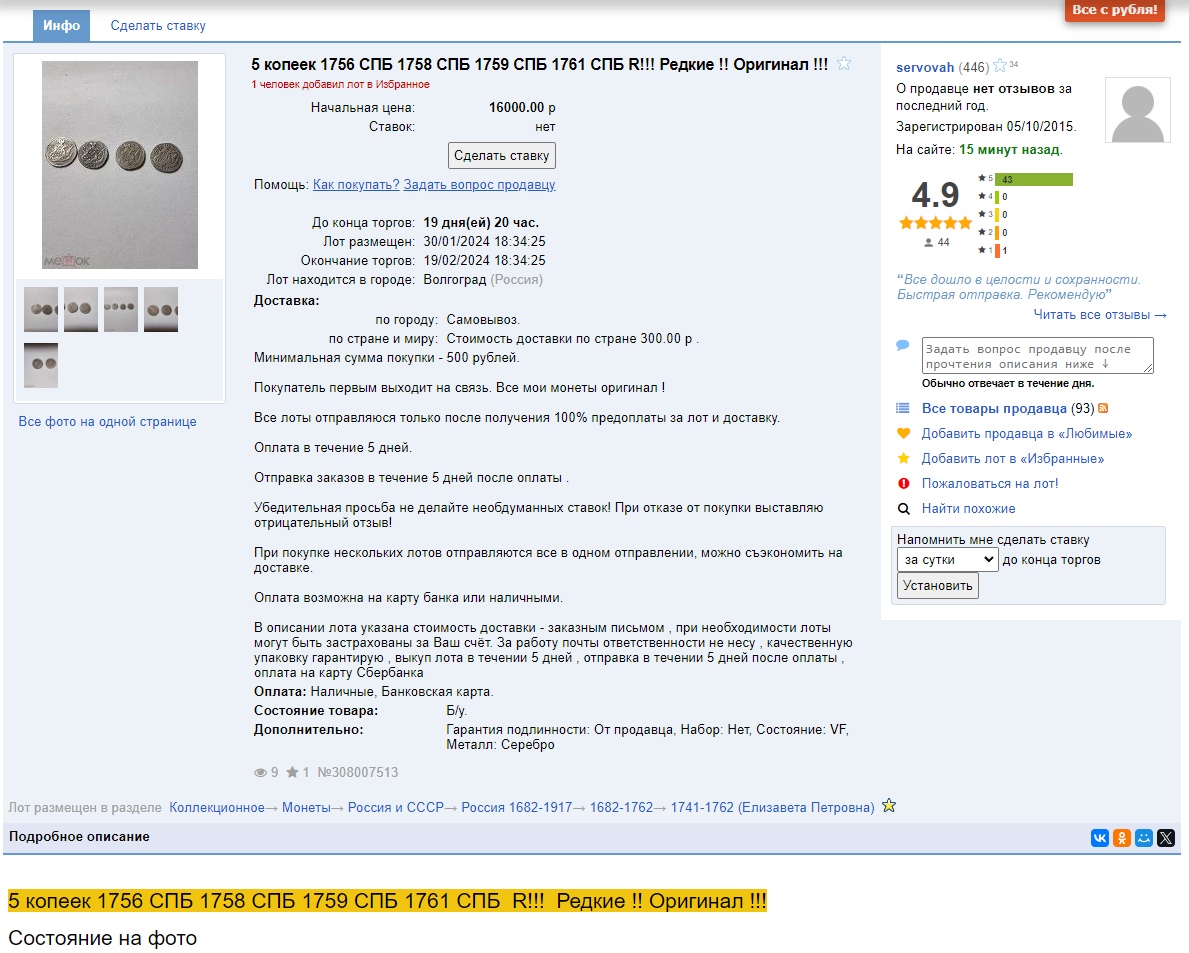Share via the Moy Mir icon

coord(1144,838)
